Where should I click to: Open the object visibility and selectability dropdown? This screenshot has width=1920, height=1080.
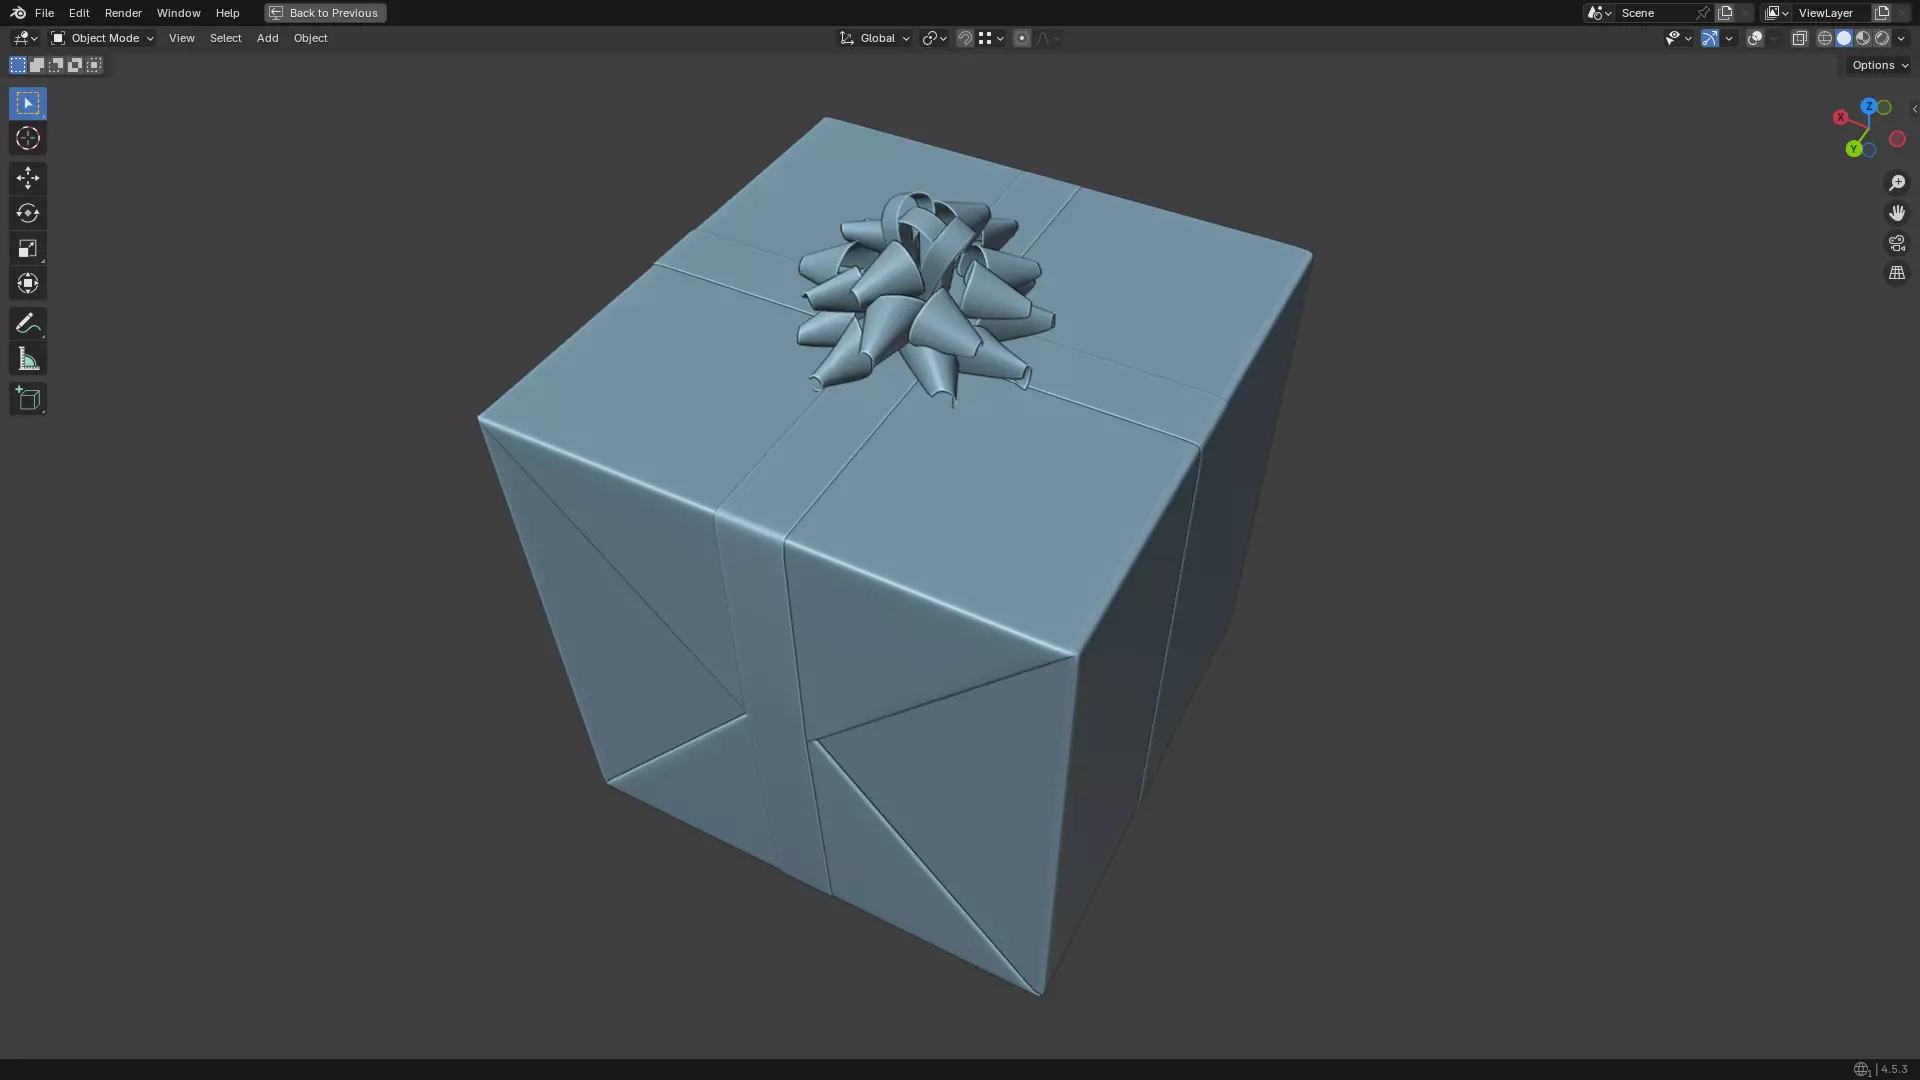click(1678, 38)
